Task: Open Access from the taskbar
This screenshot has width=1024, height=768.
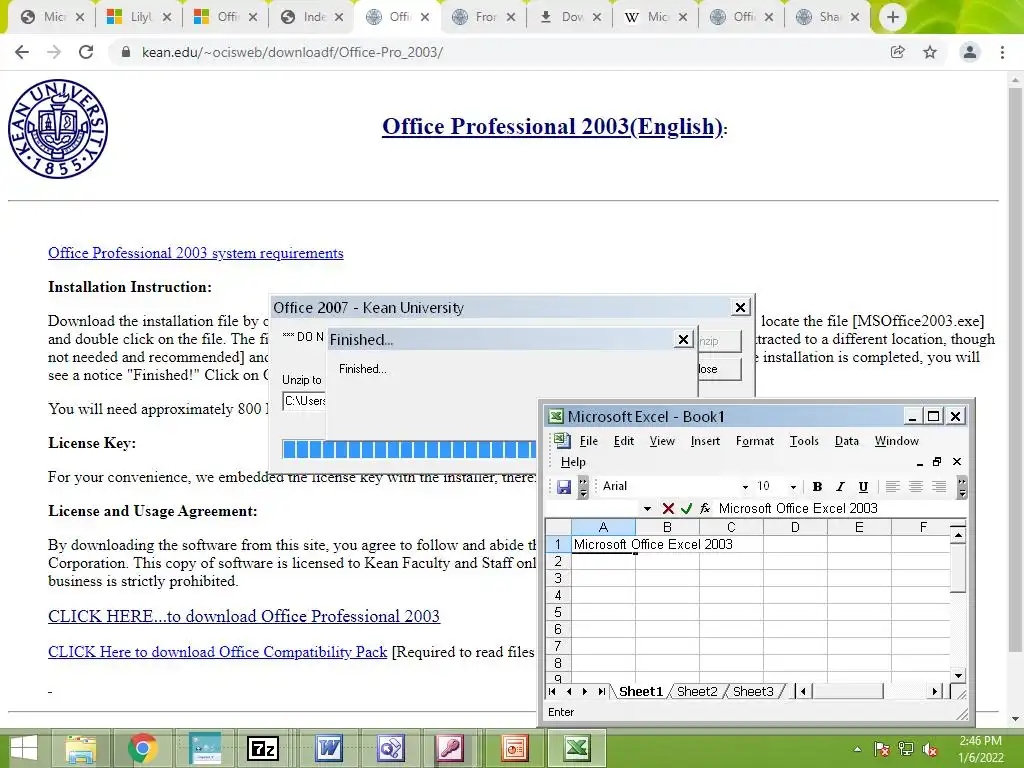Action: pos(451,748)
